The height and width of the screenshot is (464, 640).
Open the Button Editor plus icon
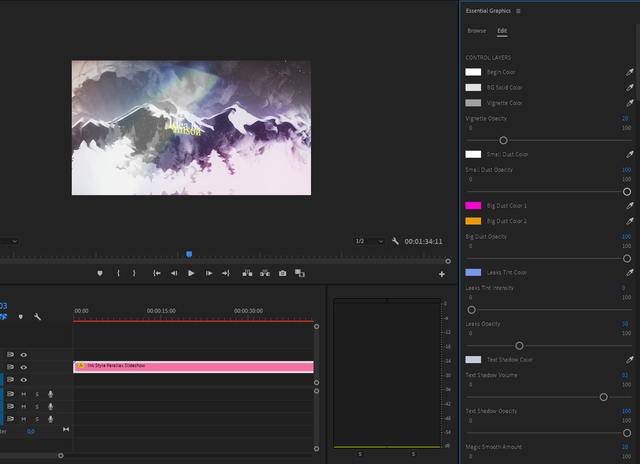pos(442,274)
